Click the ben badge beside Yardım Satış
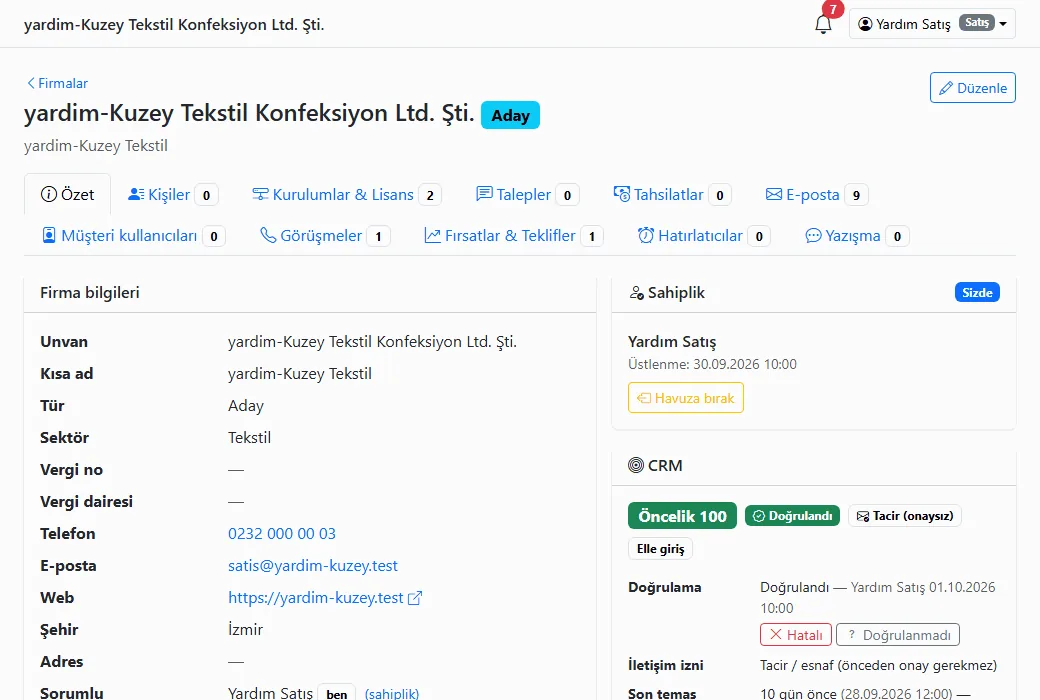1040x700 pixels. click(337, 693)
